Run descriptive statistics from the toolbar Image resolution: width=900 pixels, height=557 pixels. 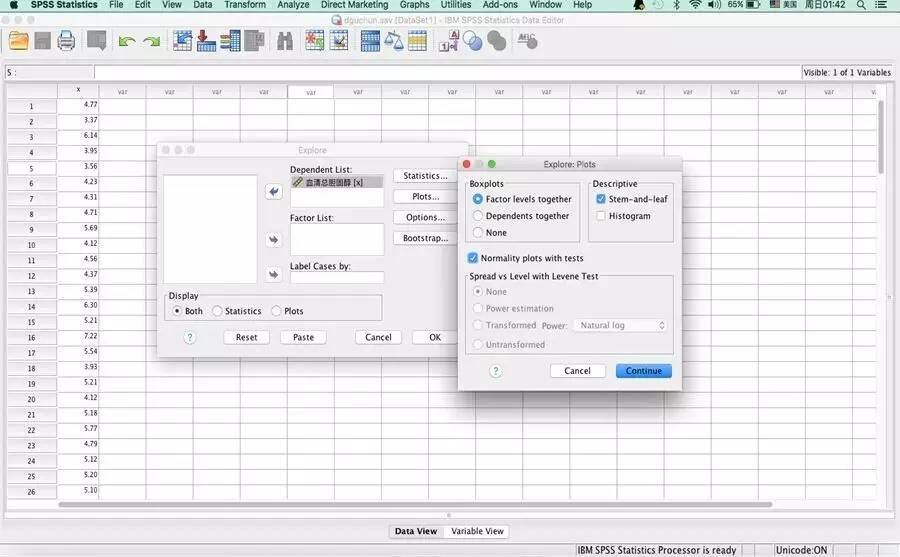(x=254, y=41)
